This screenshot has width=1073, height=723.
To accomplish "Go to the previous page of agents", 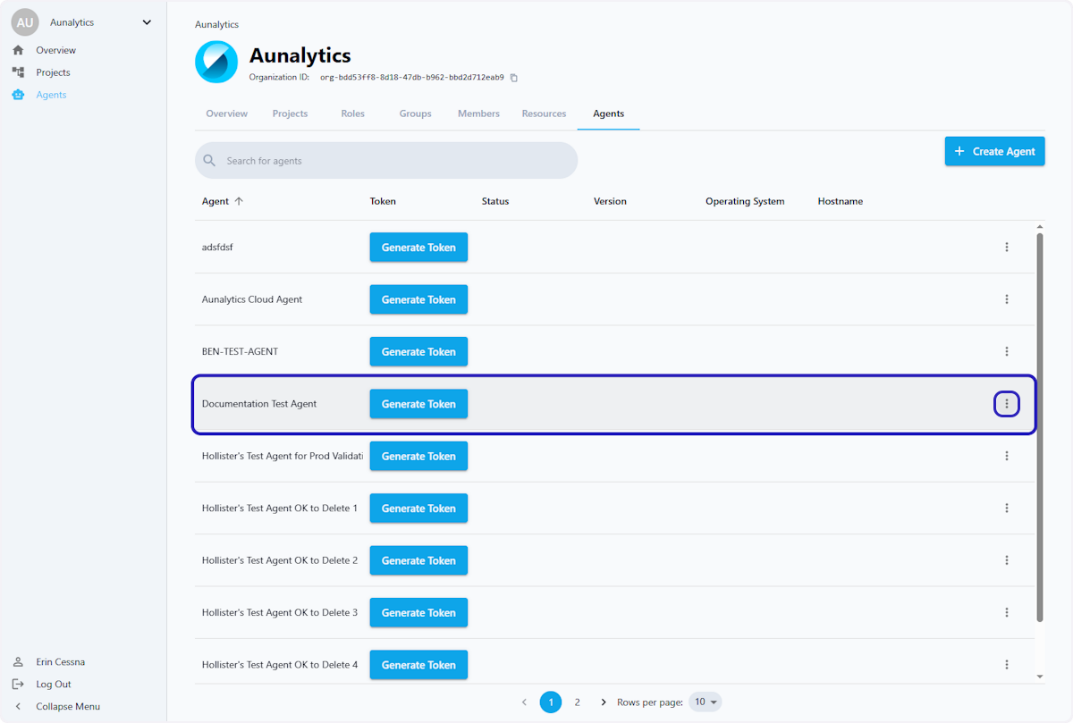I will pos(524,702).
